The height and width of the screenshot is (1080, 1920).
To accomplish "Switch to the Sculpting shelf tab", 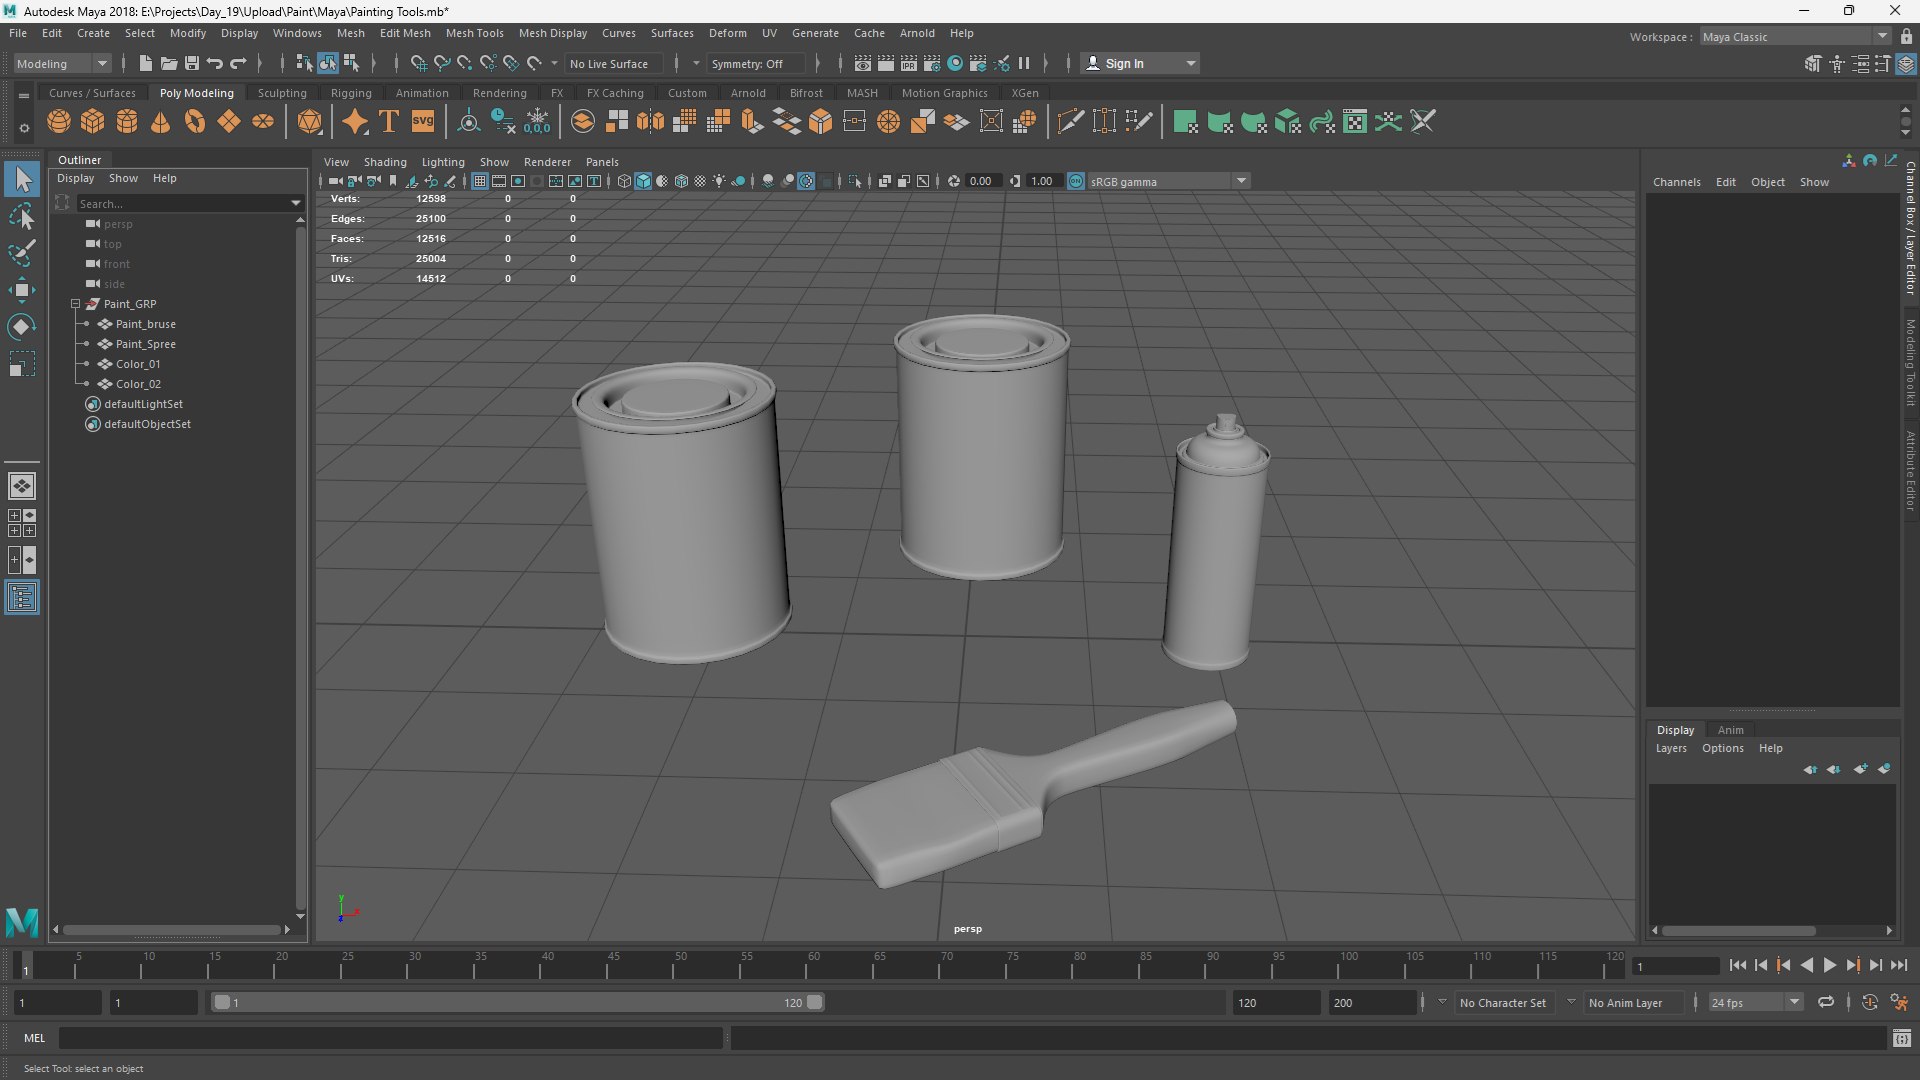I will (x=282, y=93).
